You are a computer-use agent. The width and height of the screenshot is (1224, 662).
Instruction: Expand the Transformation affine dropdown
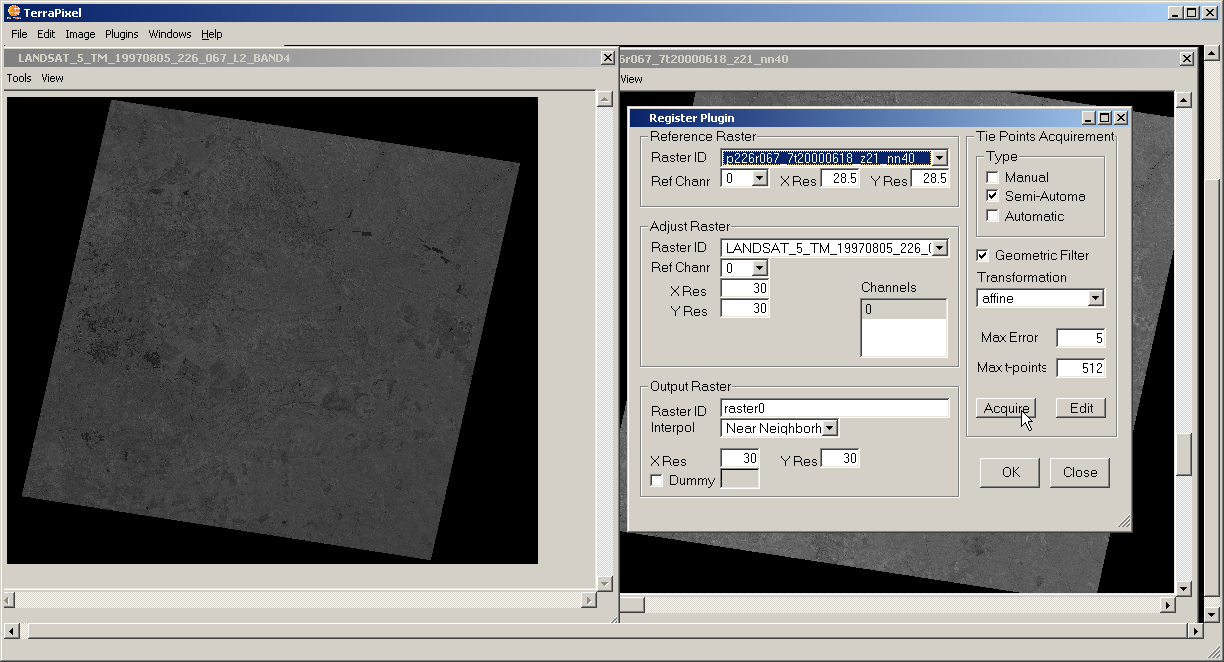[1095, 298]
